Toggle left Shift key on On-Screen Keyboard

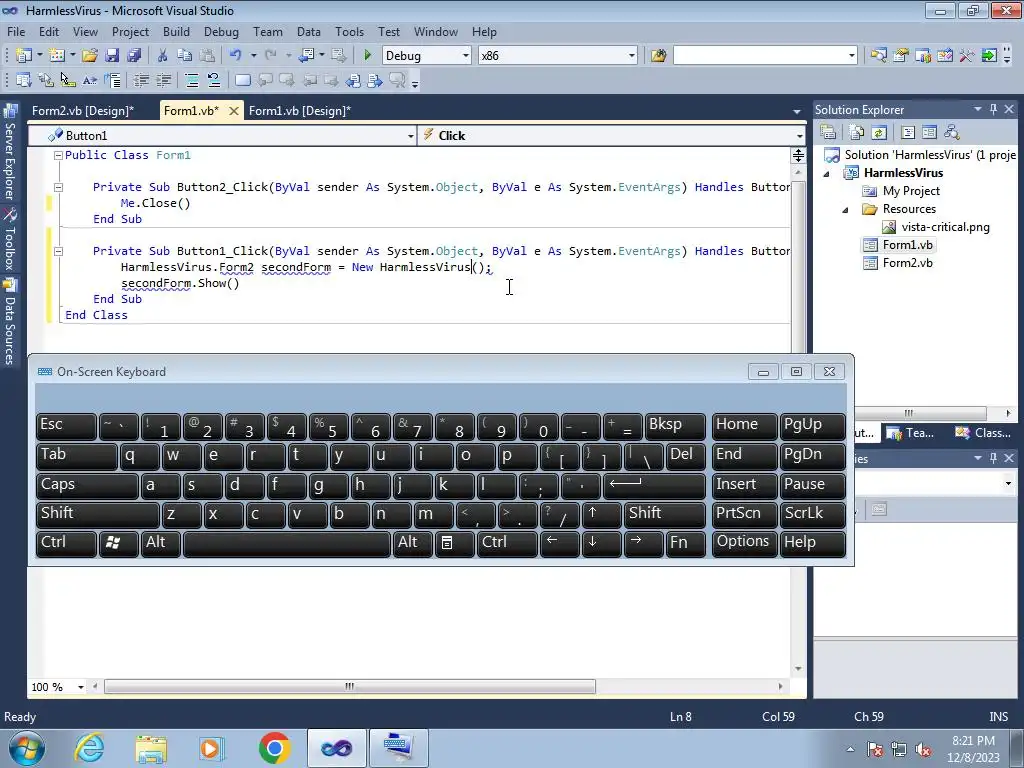coord(97,515)
